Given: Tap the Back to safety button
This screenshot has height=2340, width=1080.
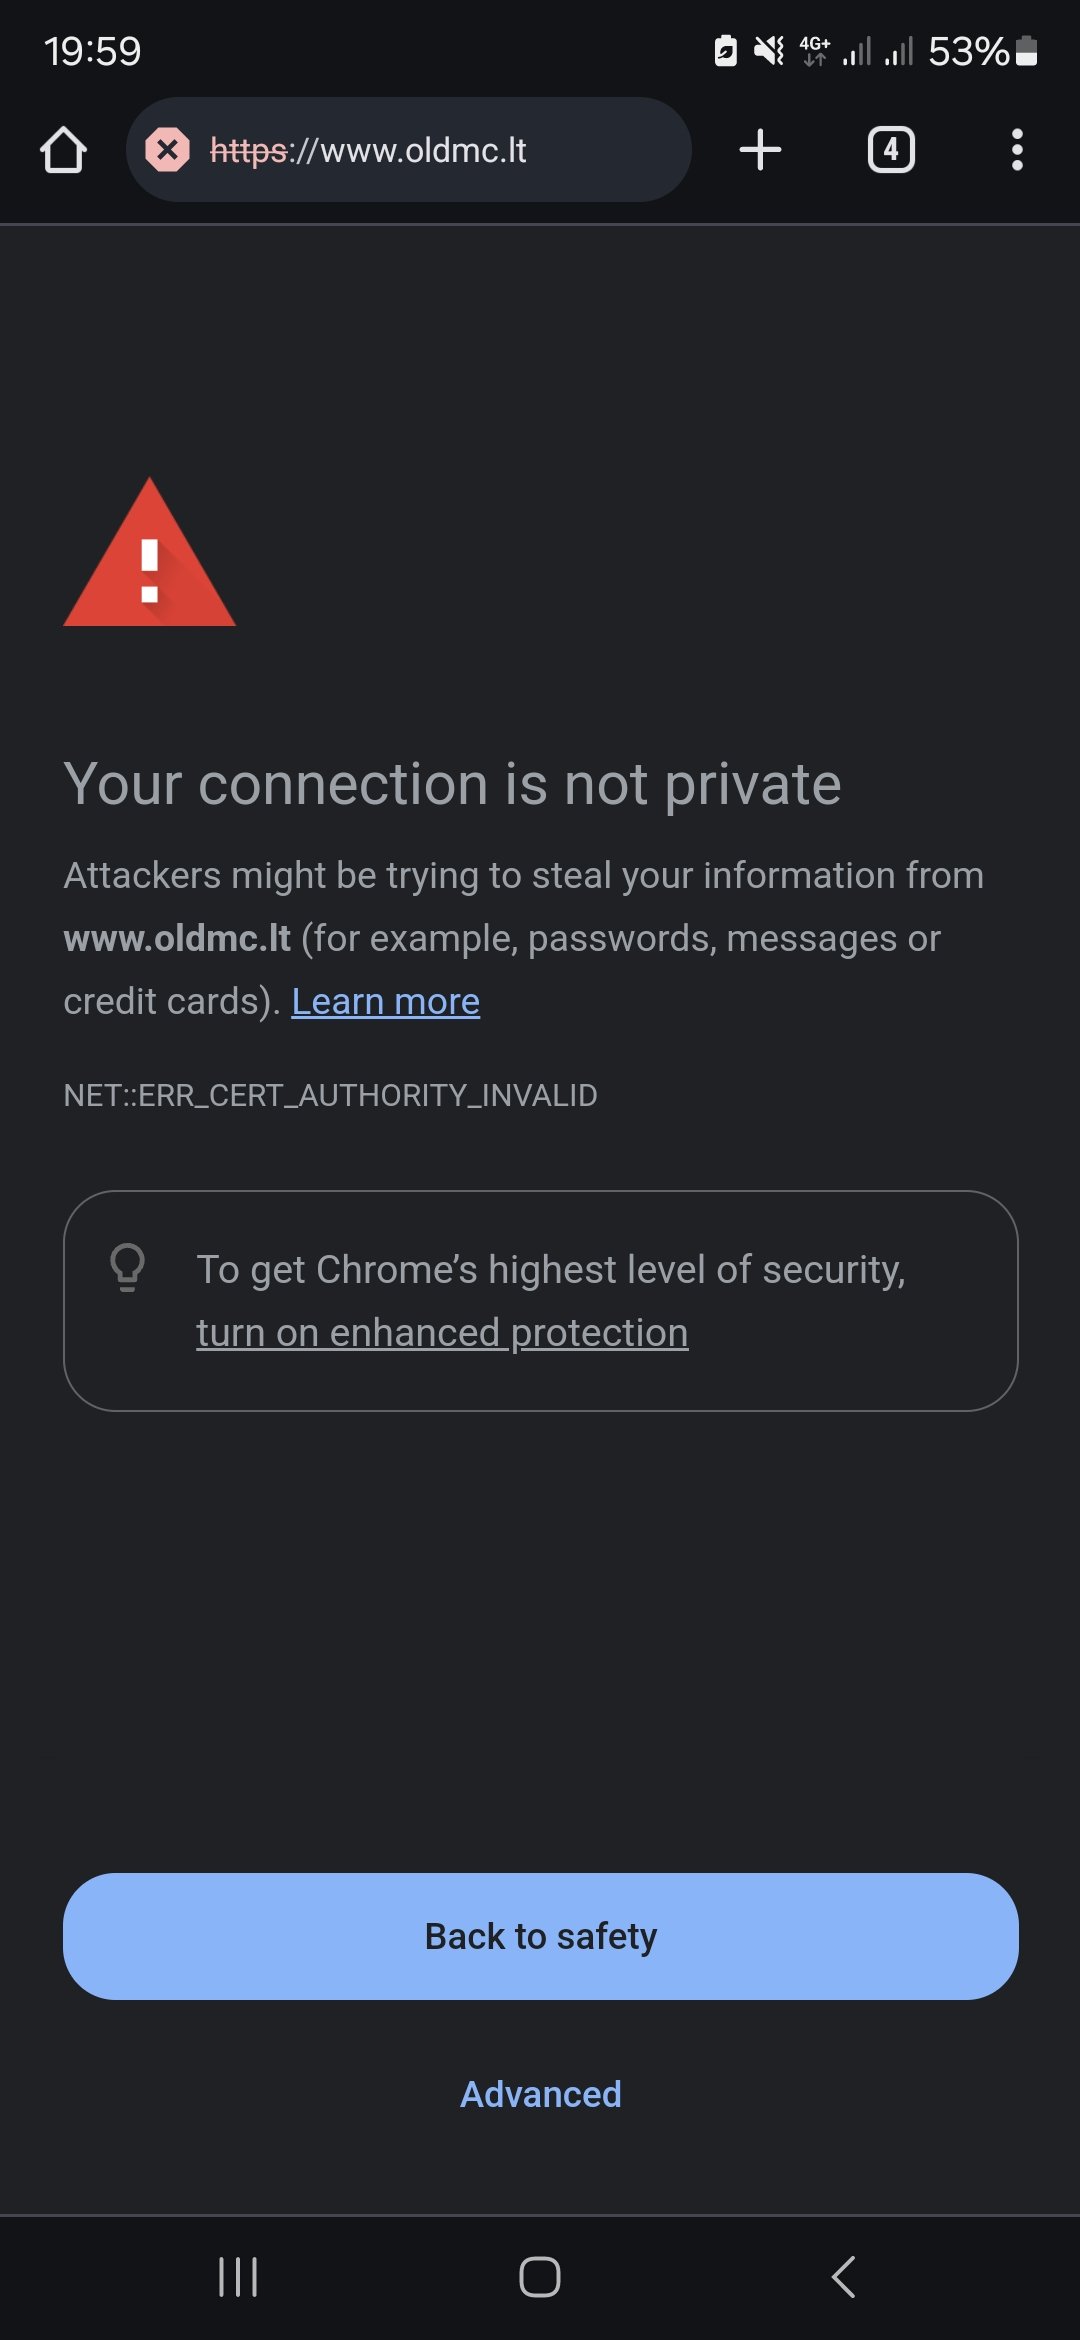Looking at the screenshot, I should 541,1936.
